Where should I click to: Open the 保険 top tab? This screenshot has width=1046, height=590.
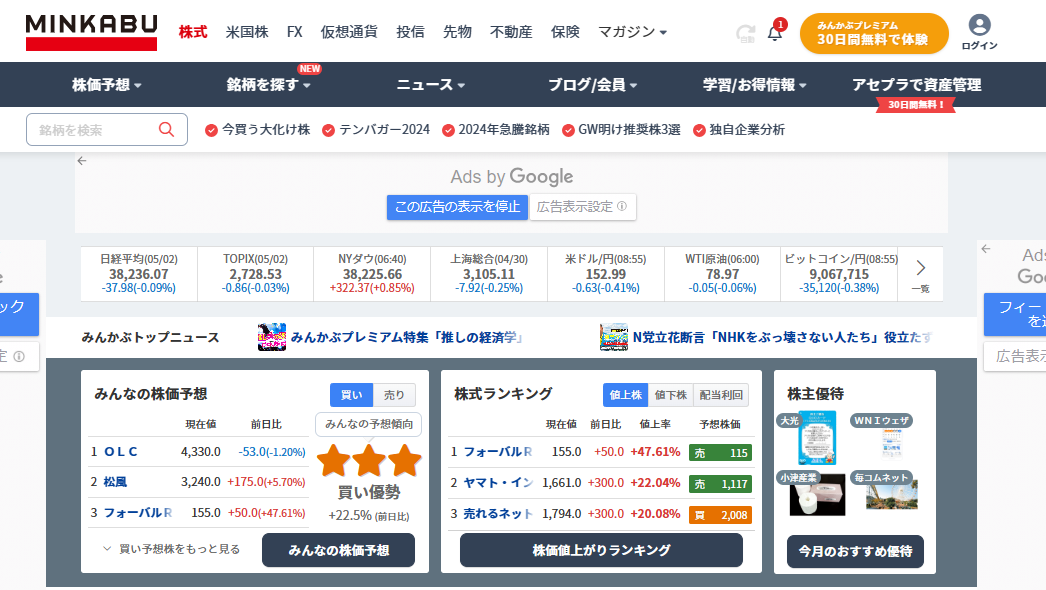click(565, 32)
